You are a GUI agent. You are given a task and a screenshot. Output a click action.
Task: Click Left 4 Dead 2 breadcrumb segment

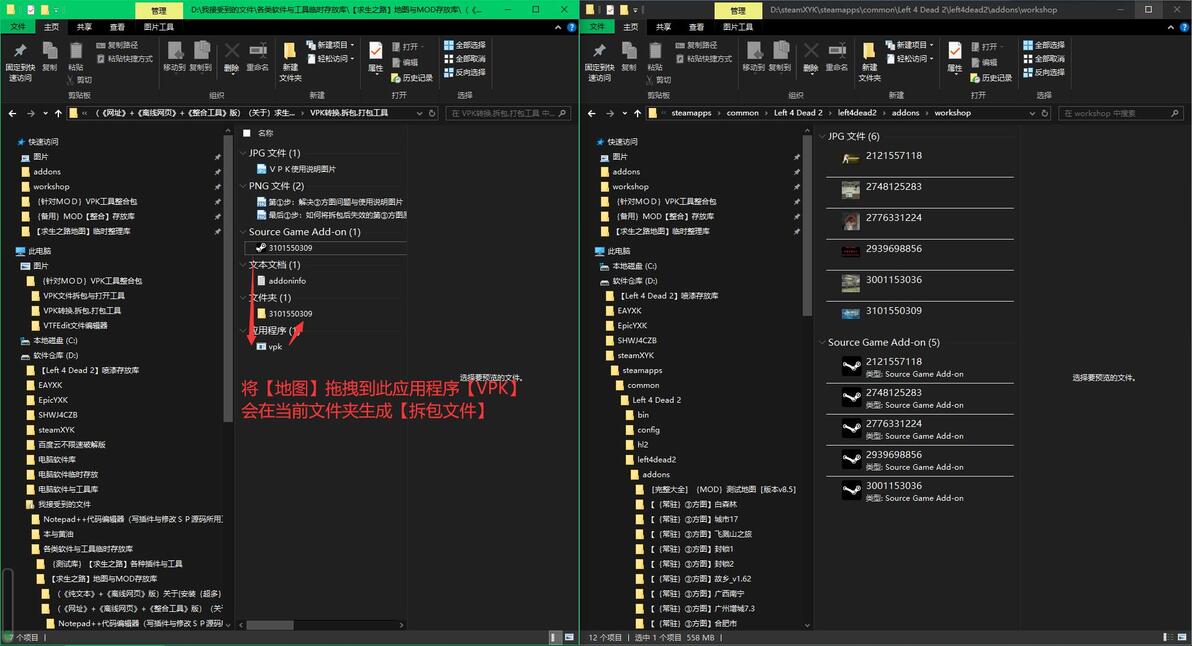(799, 113)
